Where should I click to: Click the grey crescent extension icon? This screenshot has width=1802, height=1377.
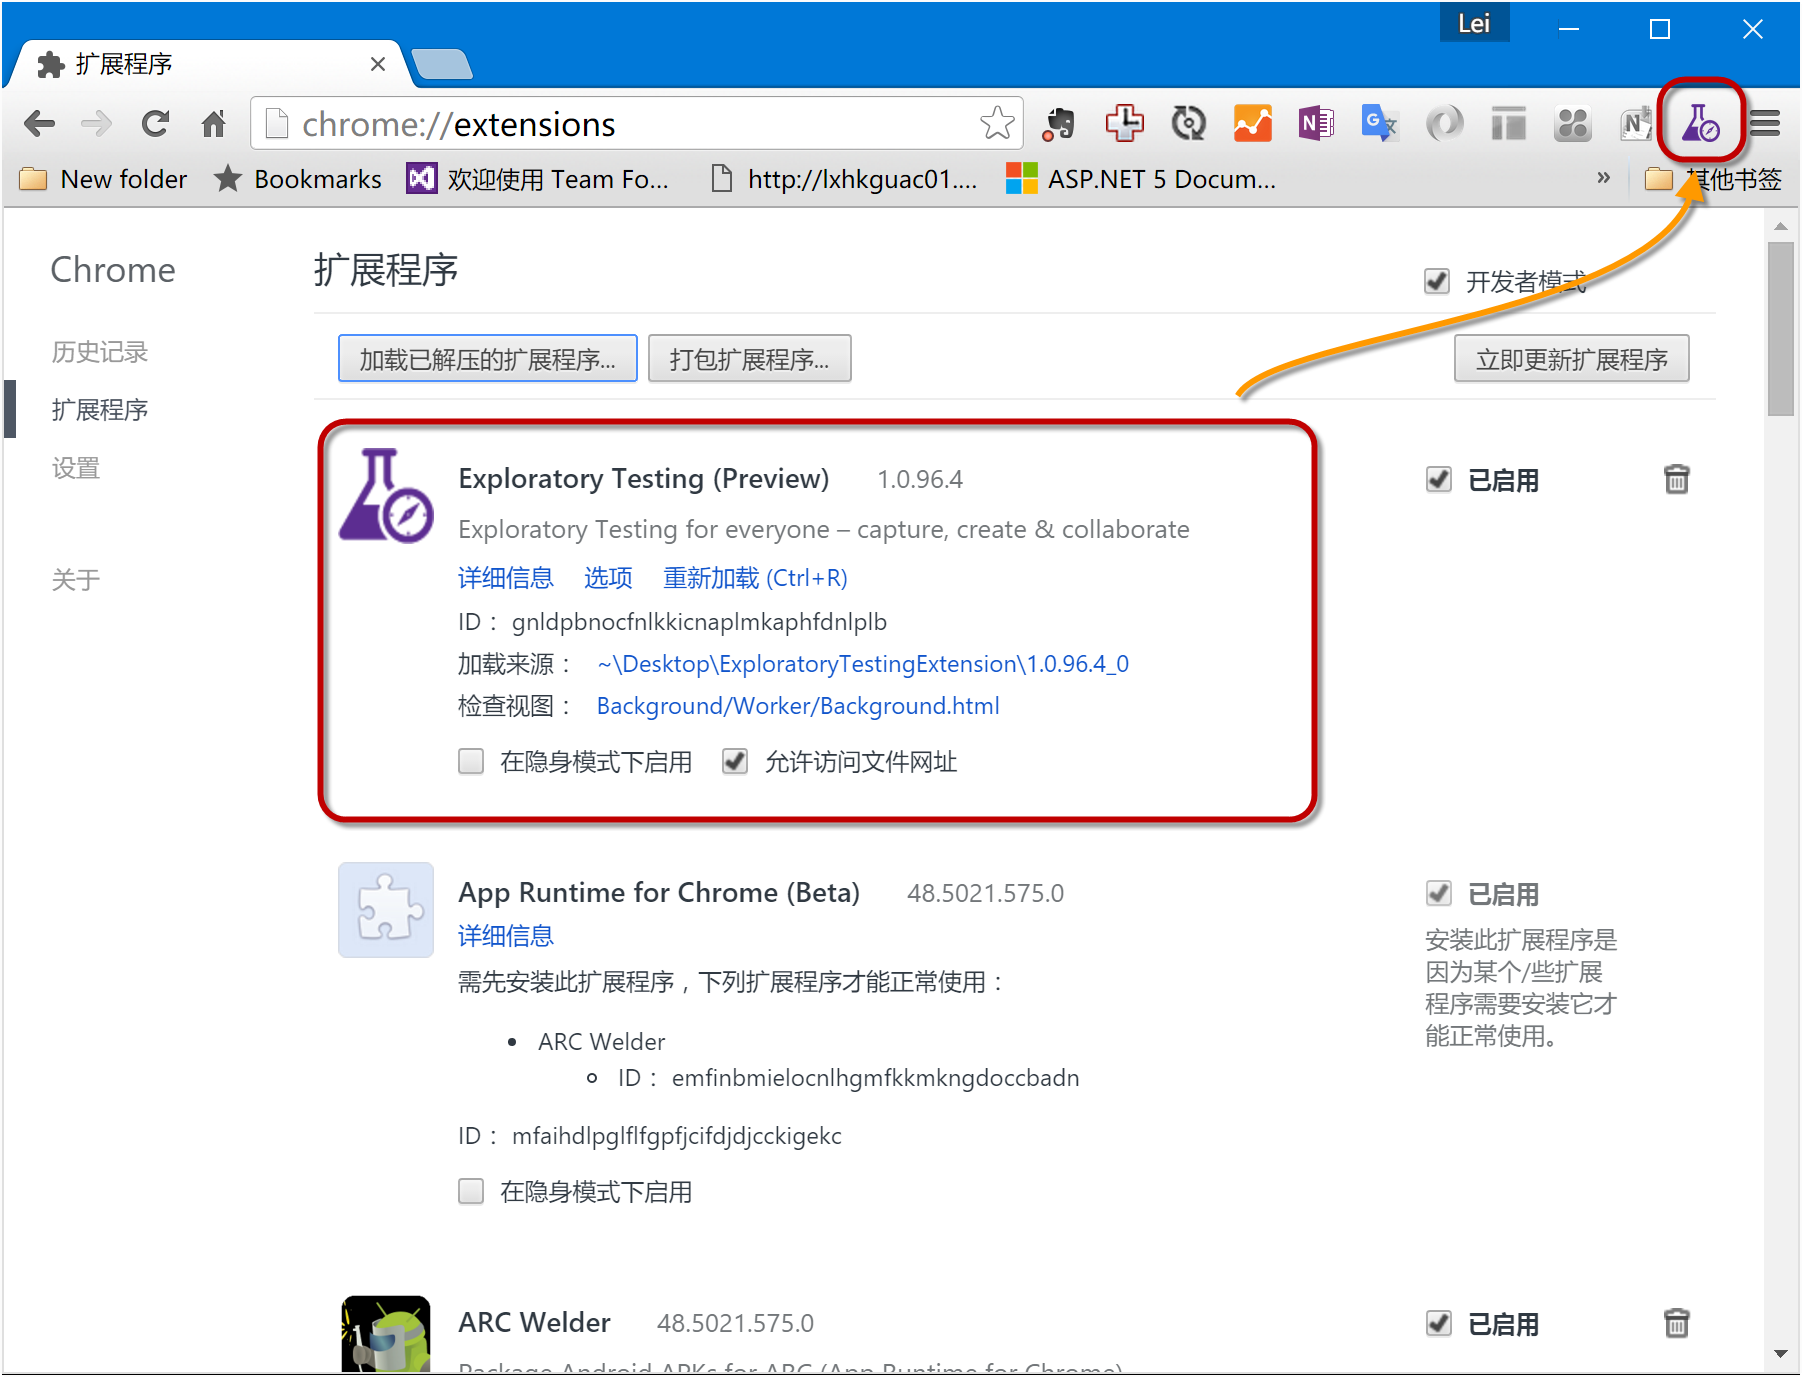pos(1444,124)
